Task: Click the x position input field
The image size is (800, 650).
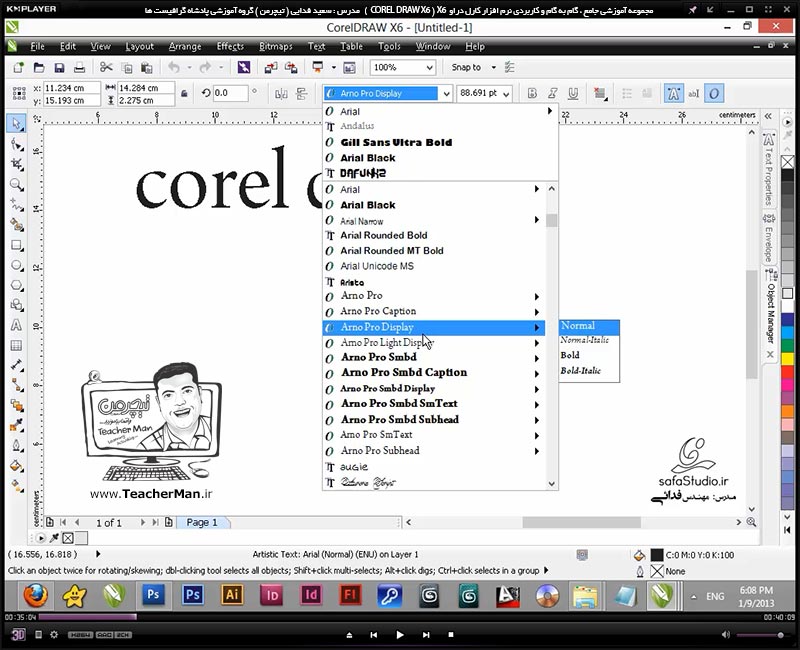Action: pos(71,88)
